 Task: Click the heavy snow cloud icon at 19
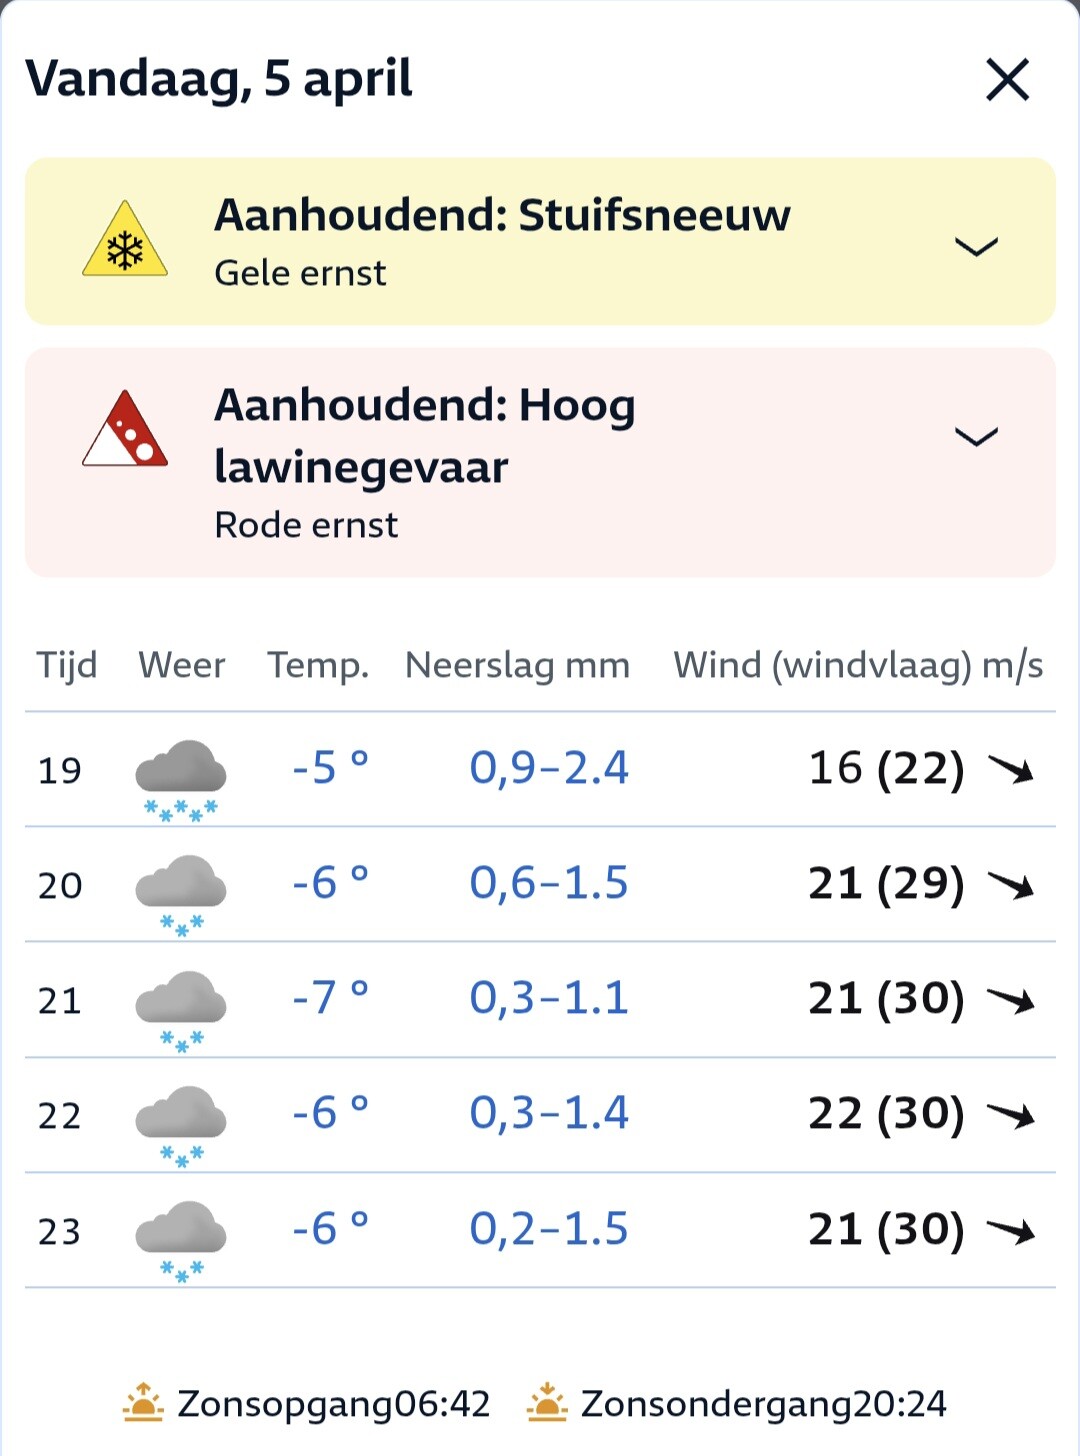[x=181, y=779]
